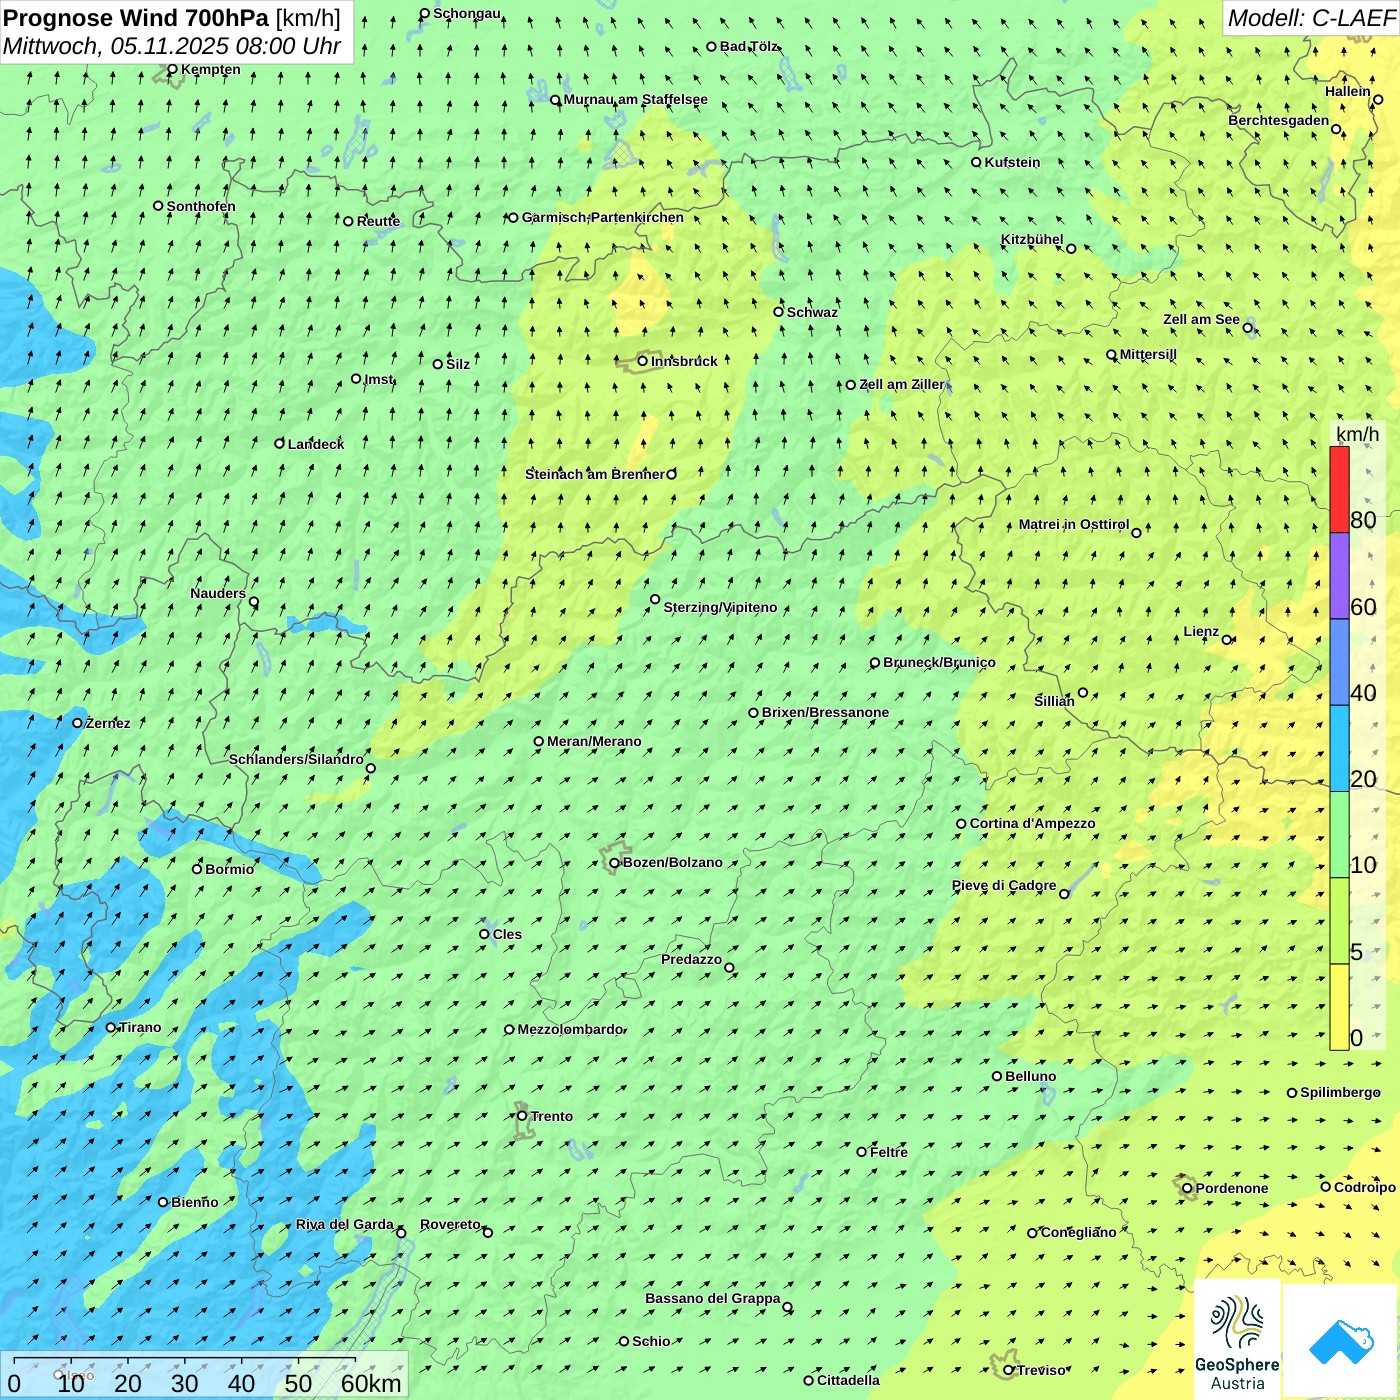Click the 'Brixen/Bressanone' label
The width and height of the screenshot is (1400, 1400).
click(825, 713)
